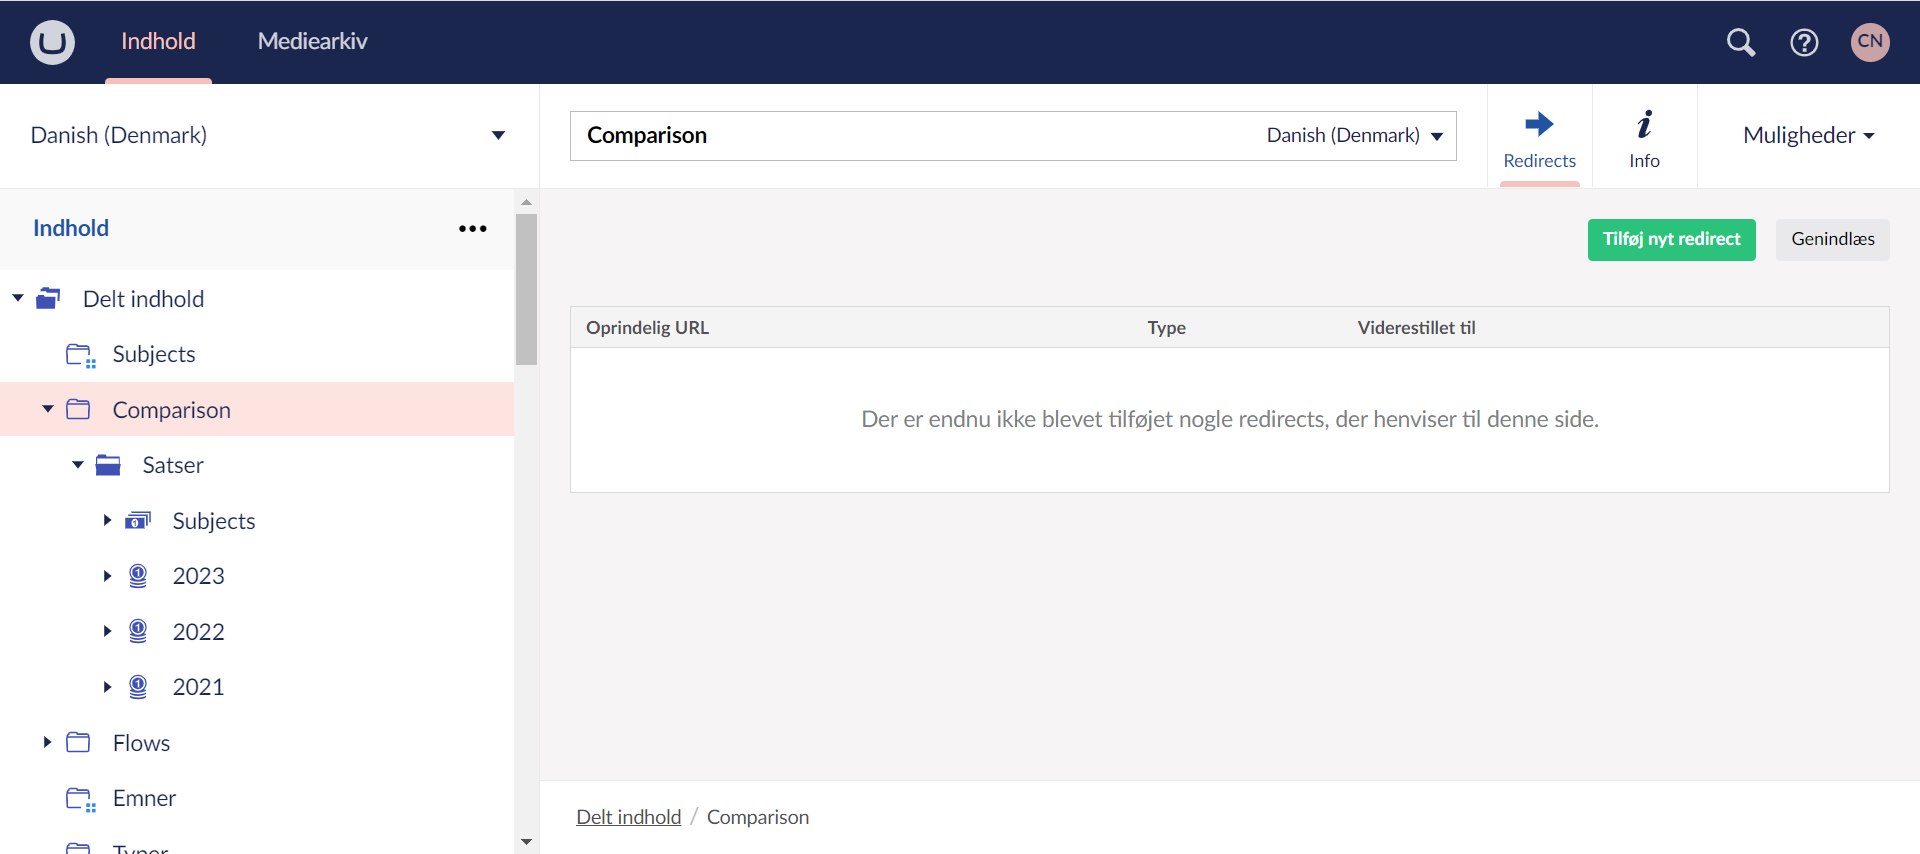Click the Genindlæs button
This screenshot has height=854, width=1920.
(1832, 239)
